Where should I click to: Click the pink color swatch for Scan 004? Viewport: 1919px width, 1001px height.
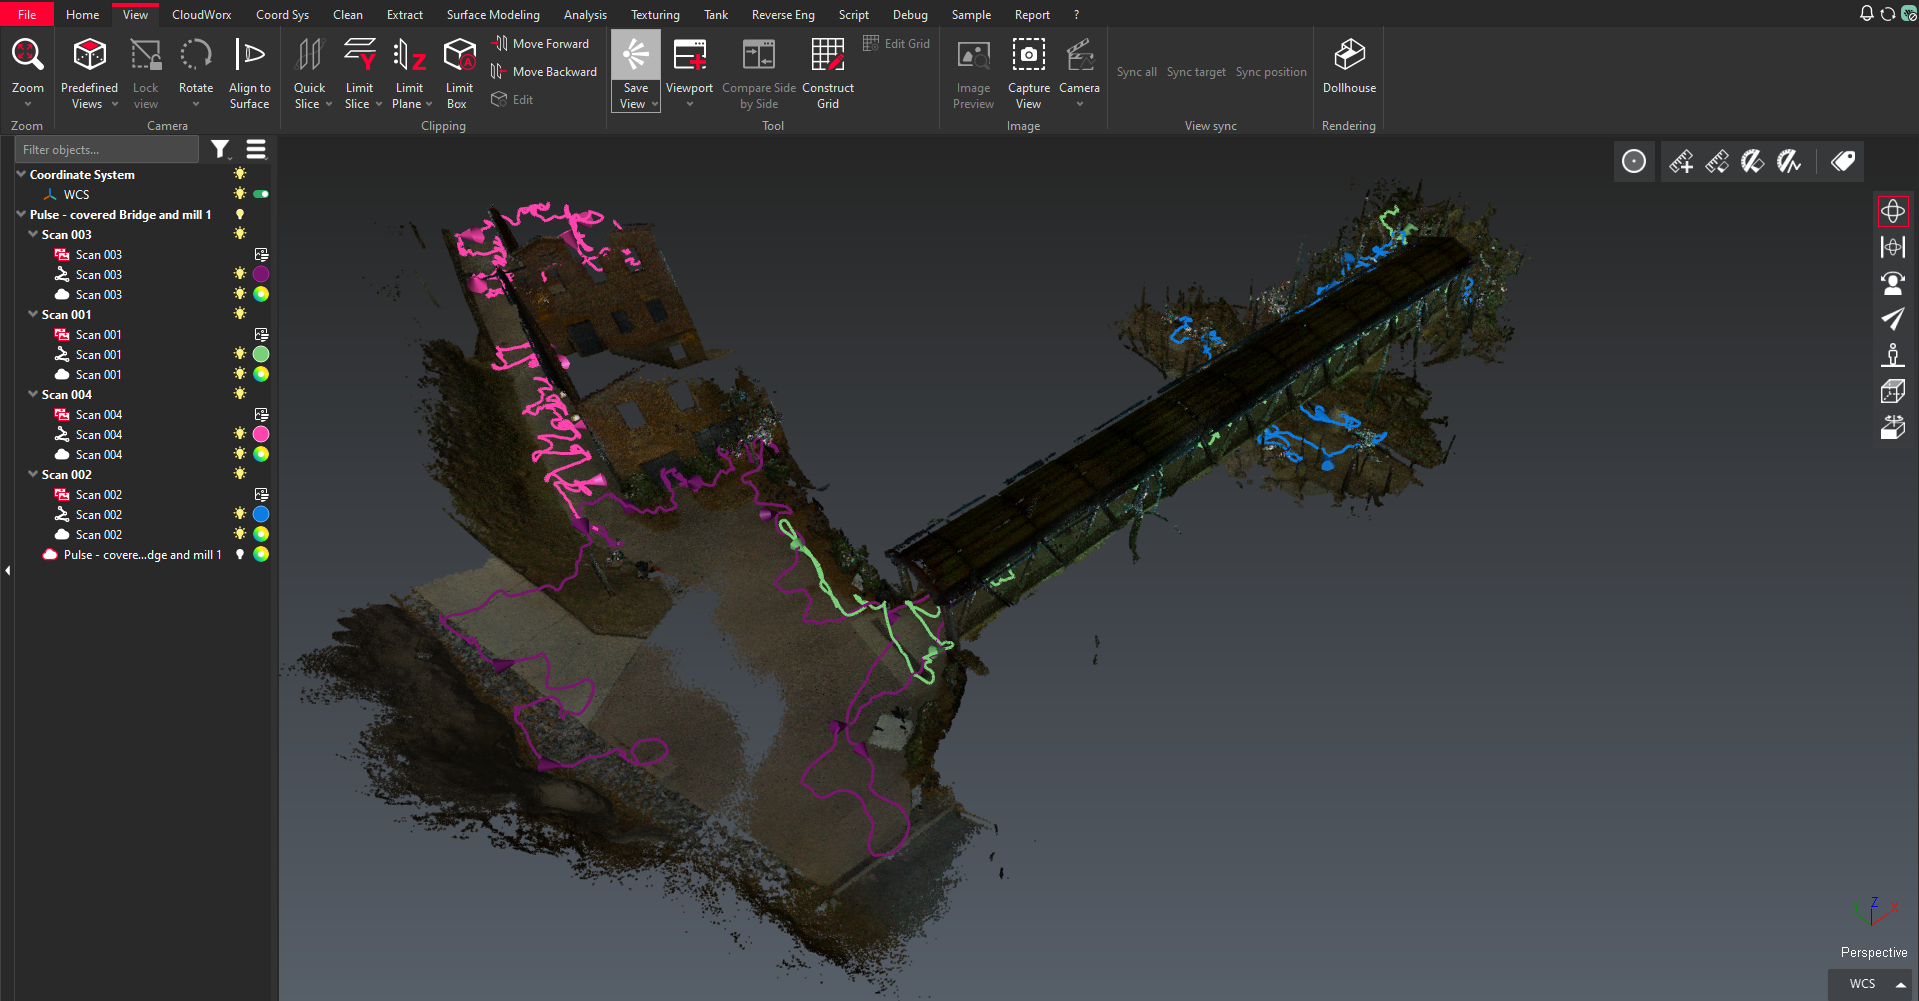(261, 434)
